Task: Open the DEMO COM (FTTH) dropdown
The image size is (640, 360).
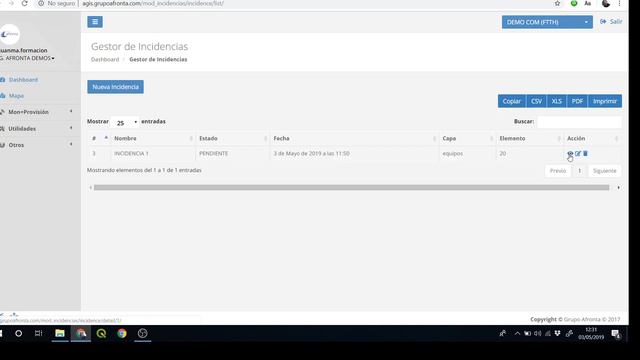Action: 547,22
